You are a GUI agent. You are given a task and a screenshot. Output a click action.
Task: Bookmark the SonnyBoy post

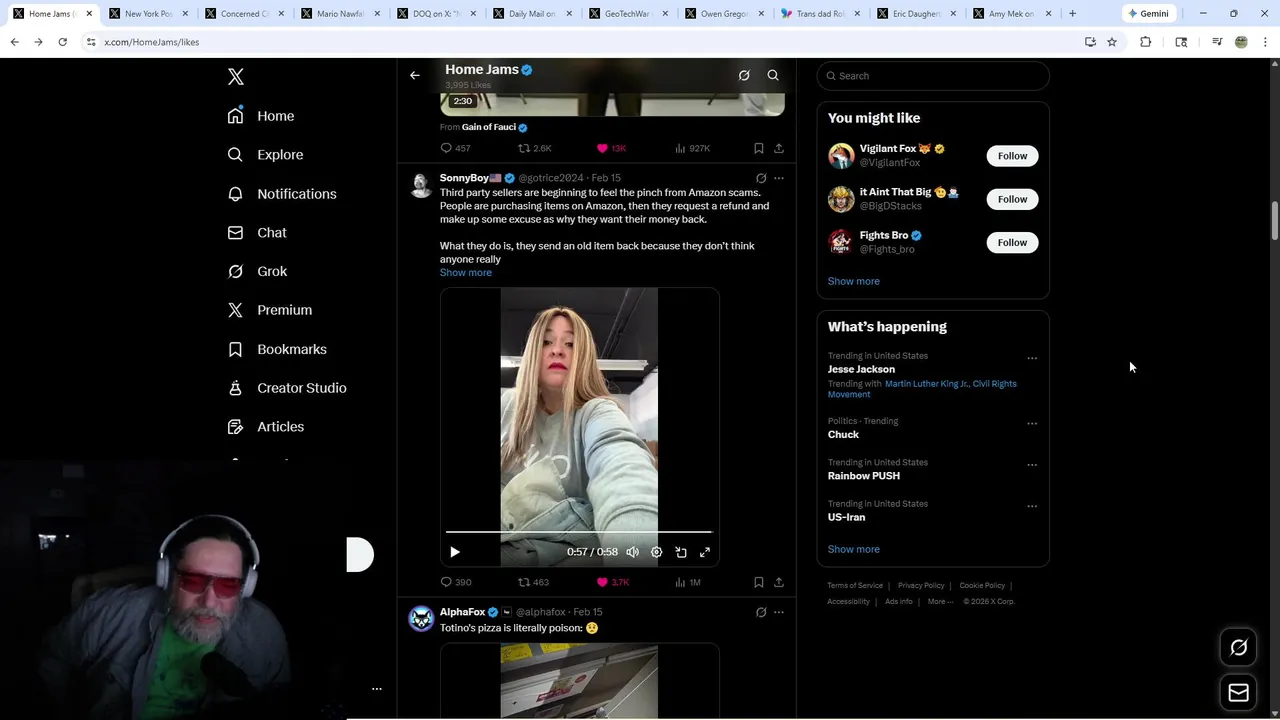coord(759,582)
